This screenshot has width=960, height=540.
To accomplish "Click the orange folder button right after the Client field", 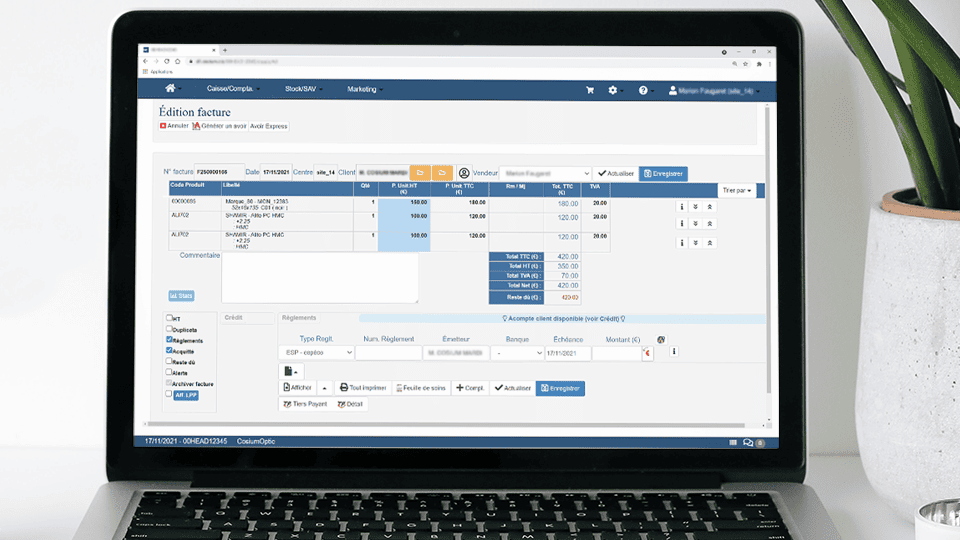I will pos(420,173).
